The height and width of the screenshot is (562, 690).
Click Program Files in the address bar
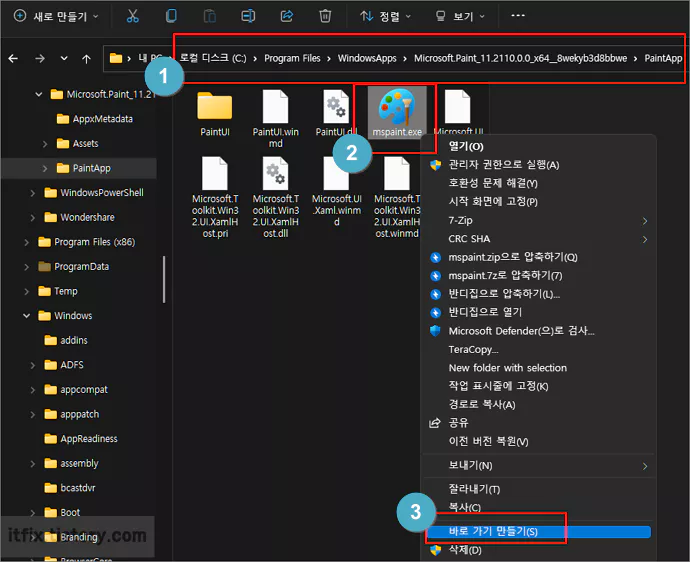point(292,58)
